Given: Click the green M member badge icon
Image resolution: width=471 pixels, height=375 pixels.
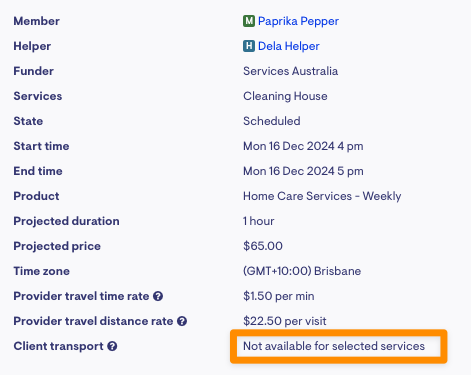Looking at the screenshot, I should [249, 21].
